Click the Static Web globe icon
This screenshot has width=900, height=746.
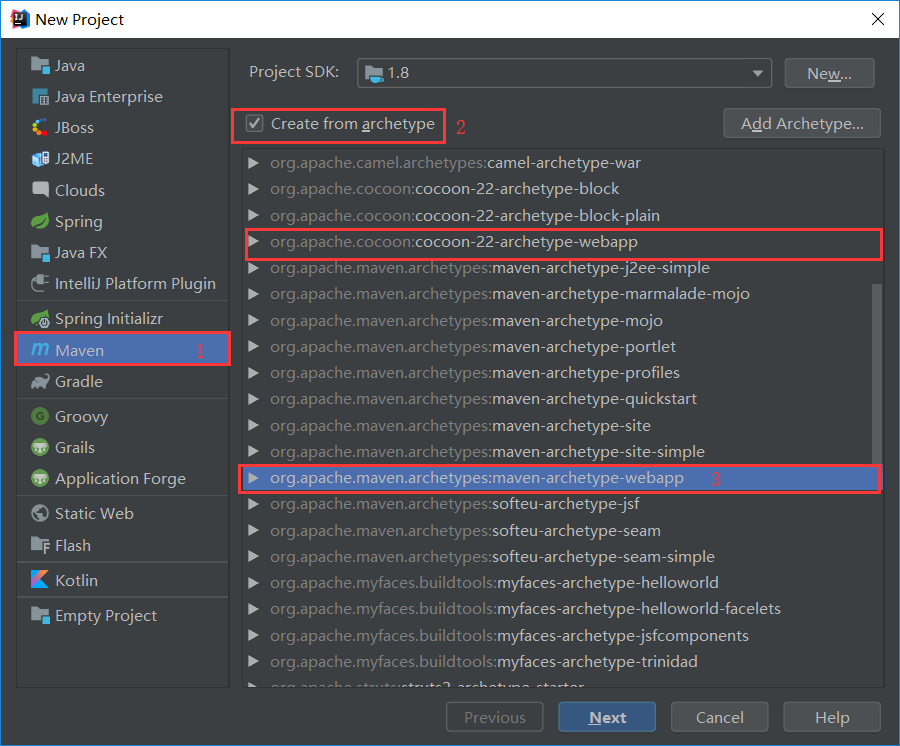pos(40,513)
